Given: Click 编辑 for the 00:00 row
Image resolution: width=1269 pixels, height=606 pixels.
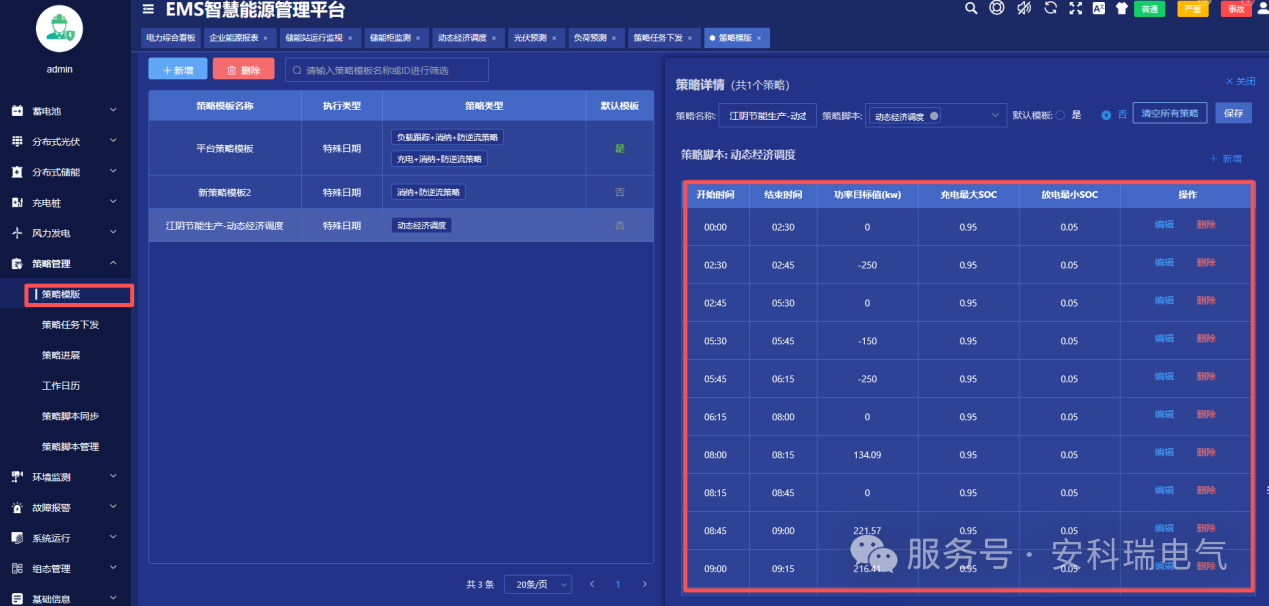Looking at the screenshot, I should (x=1164, y=225).
